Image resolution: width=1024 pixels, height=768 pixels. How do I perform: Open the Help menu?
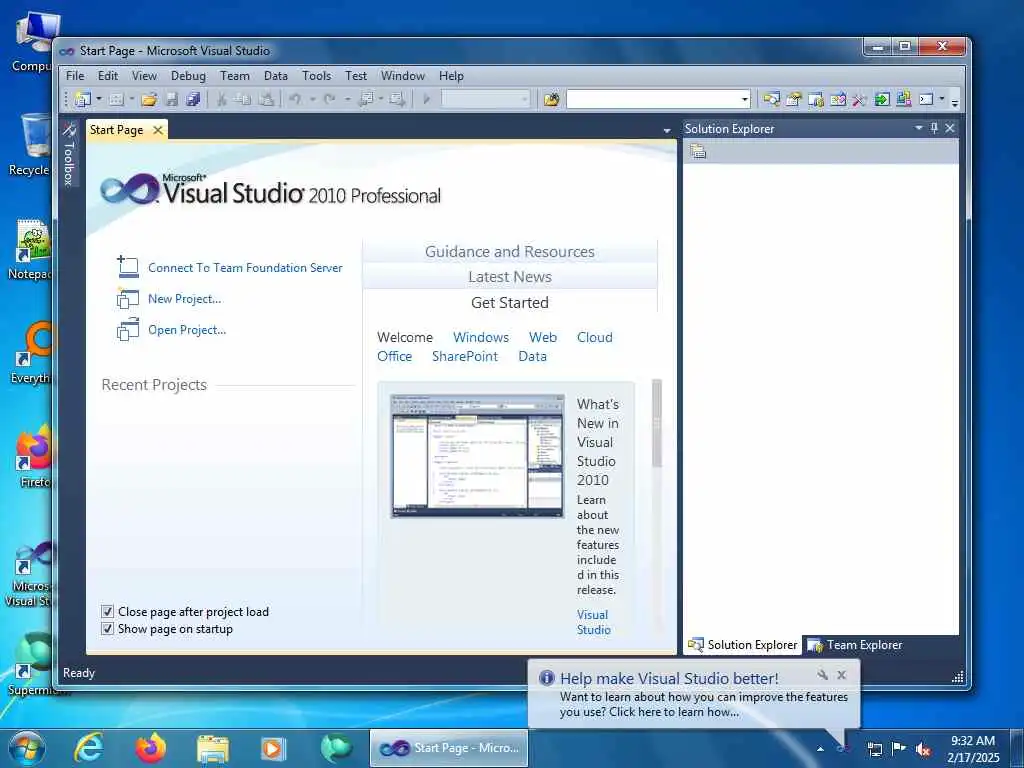(x=451, y=76)
